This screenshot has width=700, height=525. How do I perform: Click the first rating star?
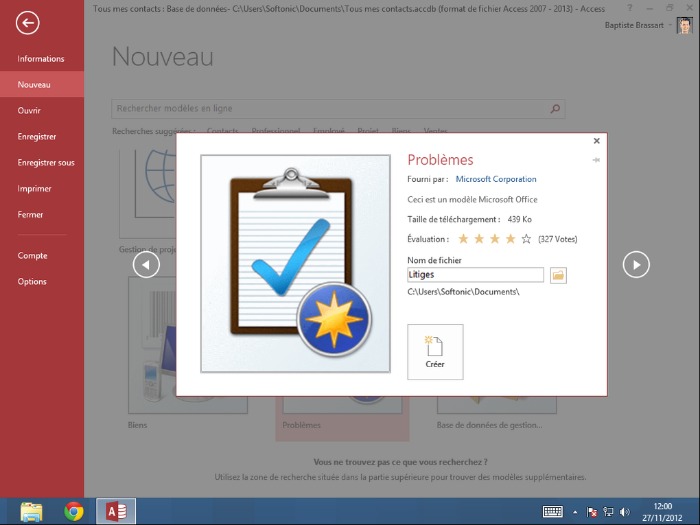[x=463, y=239]
